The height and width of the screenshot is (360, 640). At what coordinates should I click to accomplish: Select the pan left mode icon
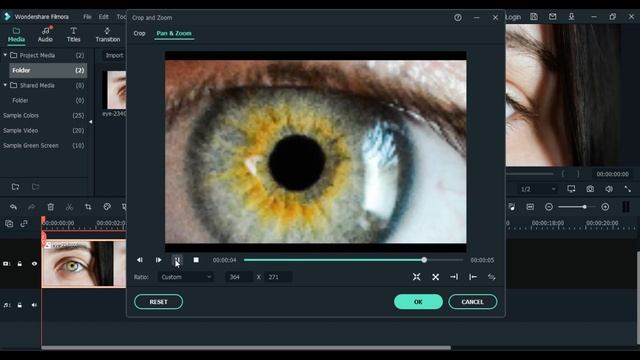(473, 277)
